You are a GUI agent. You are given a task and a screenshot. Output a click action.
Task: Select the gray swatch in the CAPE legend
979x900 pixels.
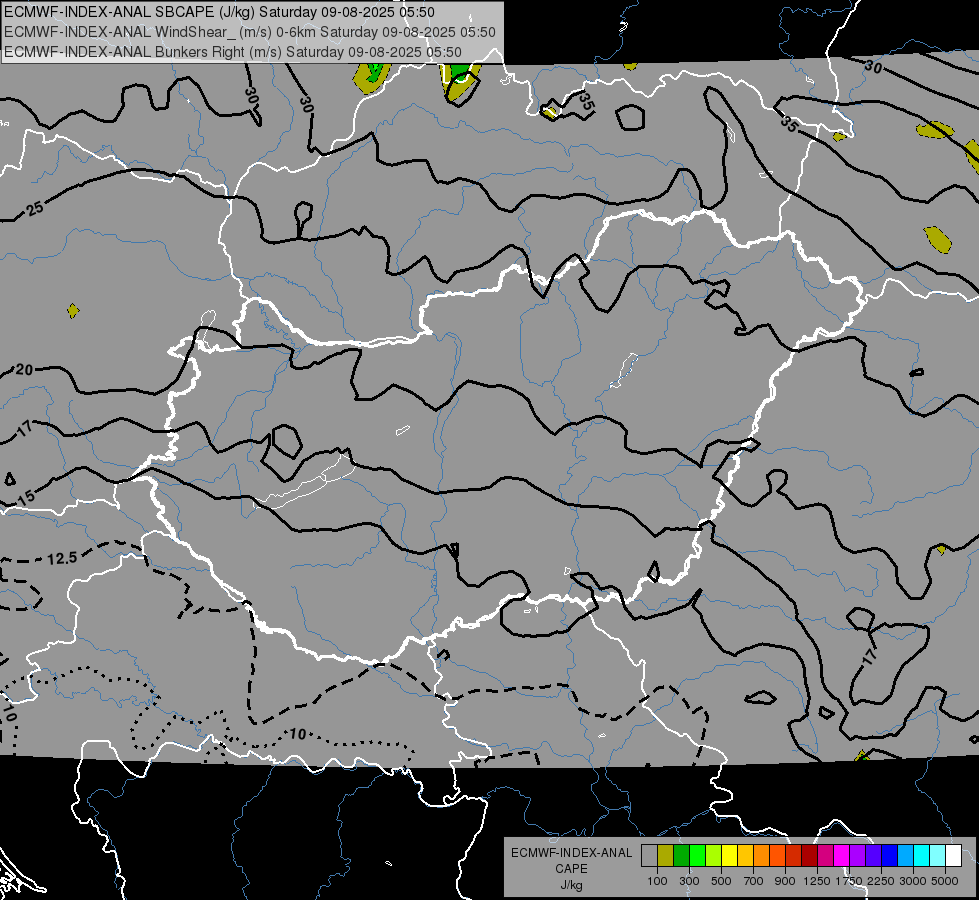pos(649,856)
